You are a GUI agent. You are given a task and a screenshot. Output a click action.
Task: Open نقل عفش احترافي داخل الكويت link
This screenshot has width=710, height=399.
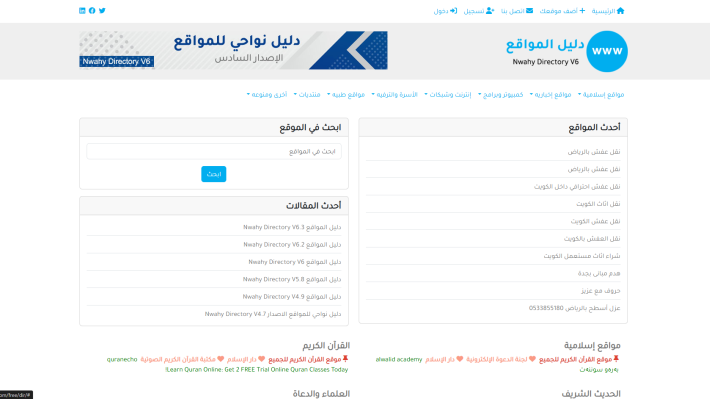point(577,186)
